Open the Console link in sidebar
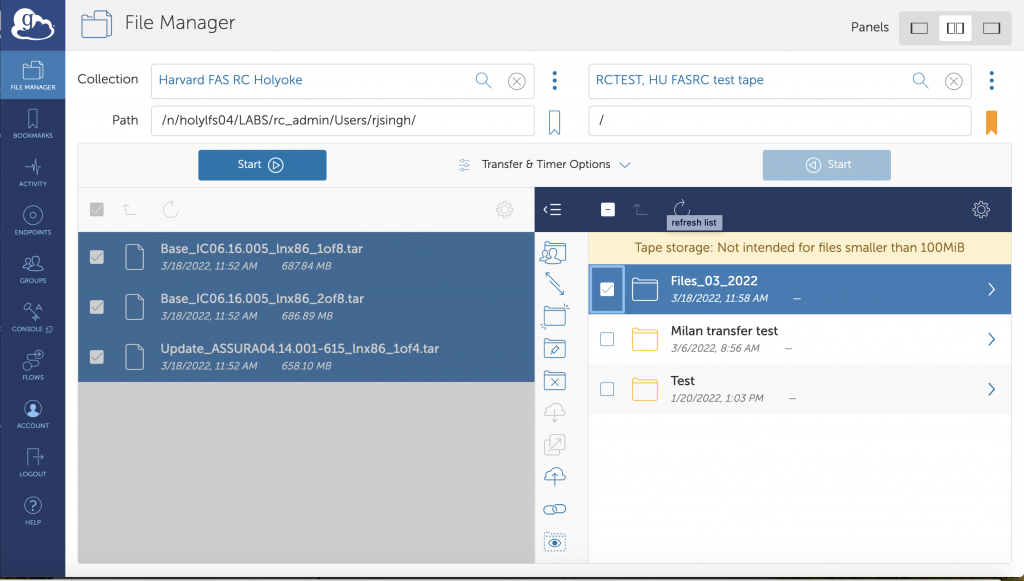Image resolution: width=1024 pixels, height=581 pixels. pyautogui.click(x=33, y=317)
